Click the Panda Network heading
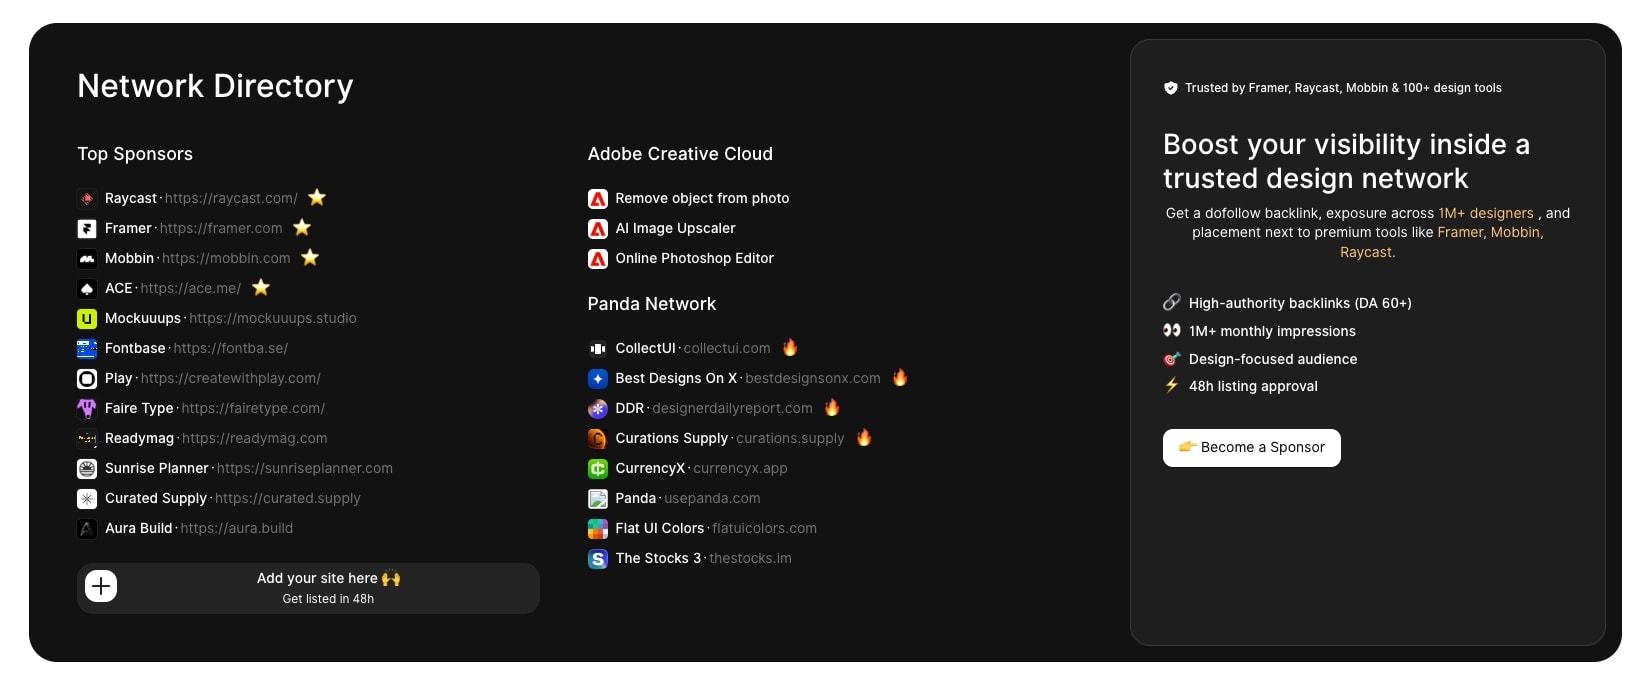This screenshot has width=1641, height=681. tap(652, 304)
